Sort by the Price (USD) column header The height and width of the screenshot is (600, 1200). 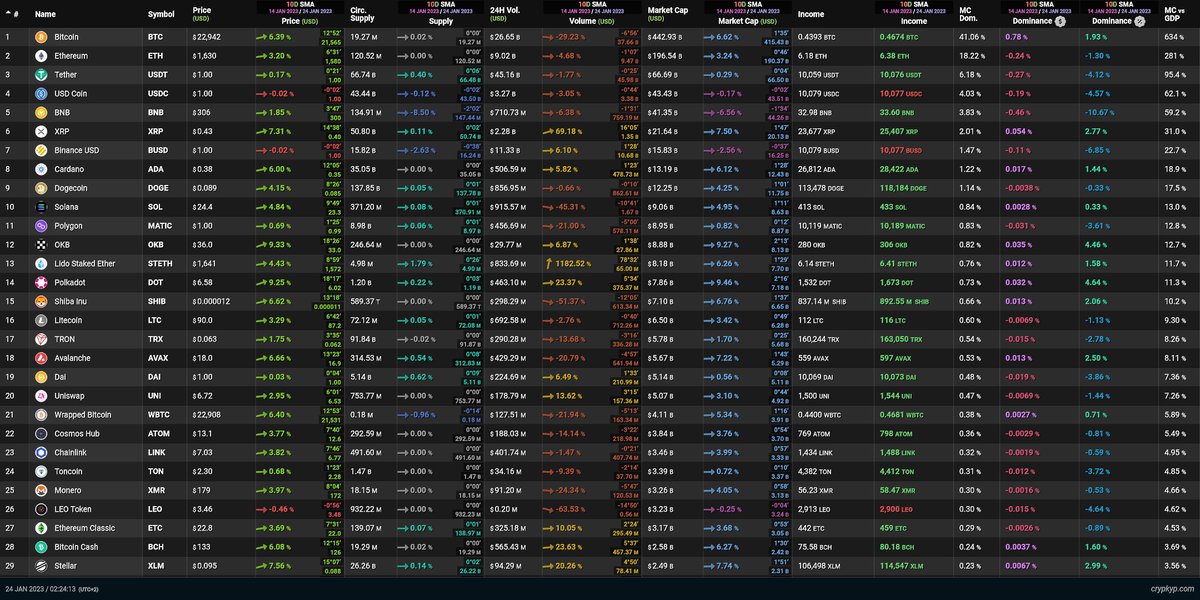201,14
